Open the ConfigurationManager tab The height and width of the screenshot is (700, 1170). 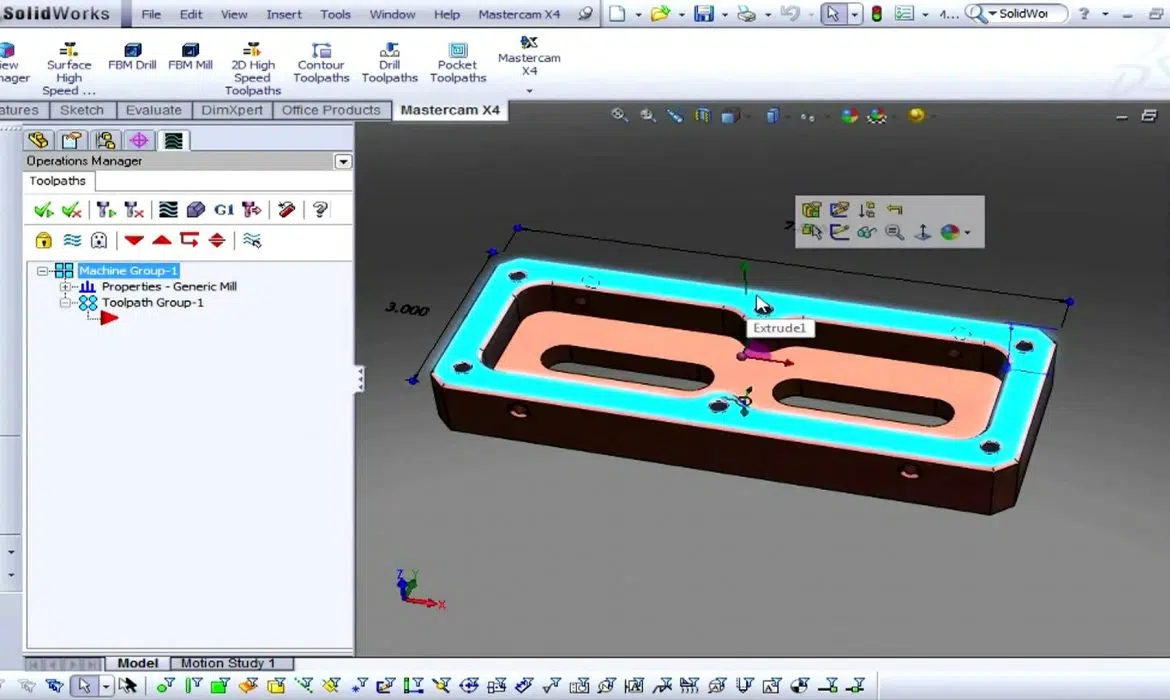(105, 140)
